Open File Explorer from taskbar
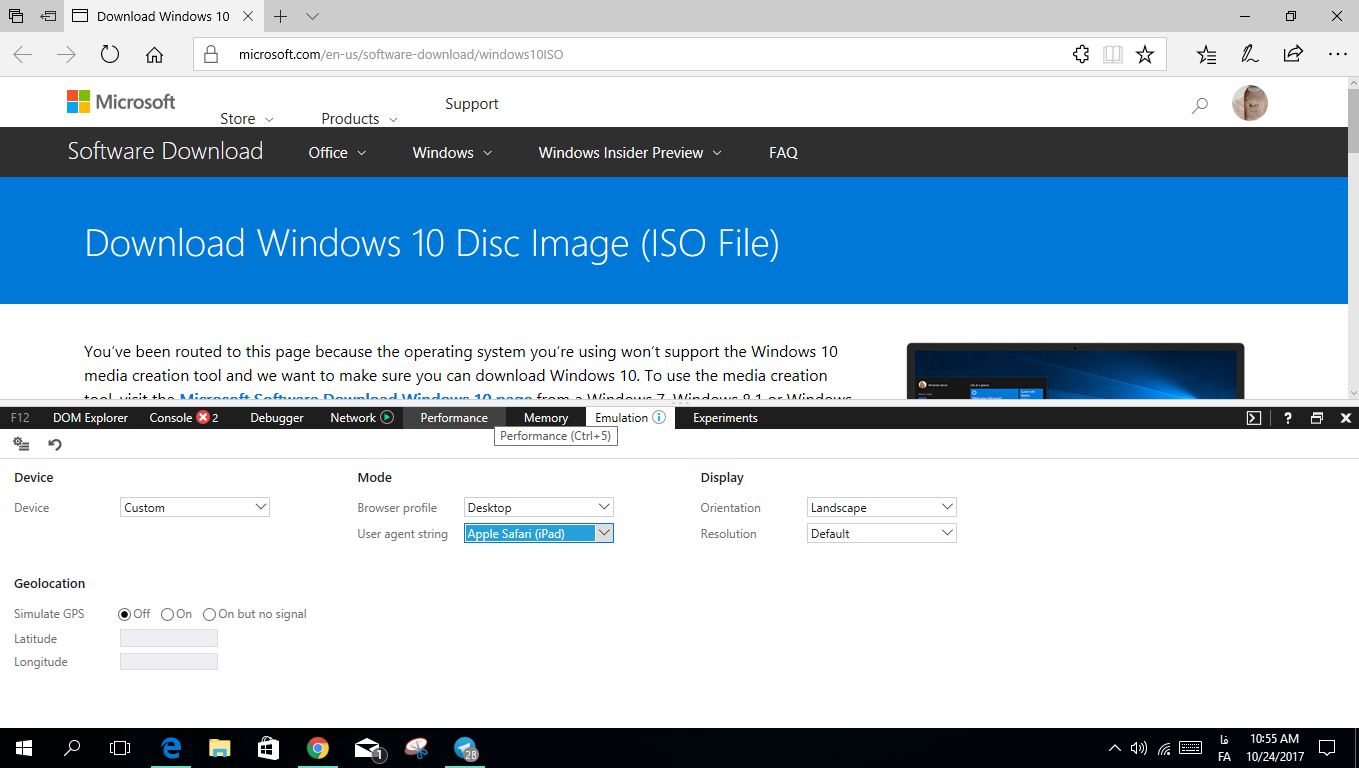1359x768 pixels. [220, 748]
